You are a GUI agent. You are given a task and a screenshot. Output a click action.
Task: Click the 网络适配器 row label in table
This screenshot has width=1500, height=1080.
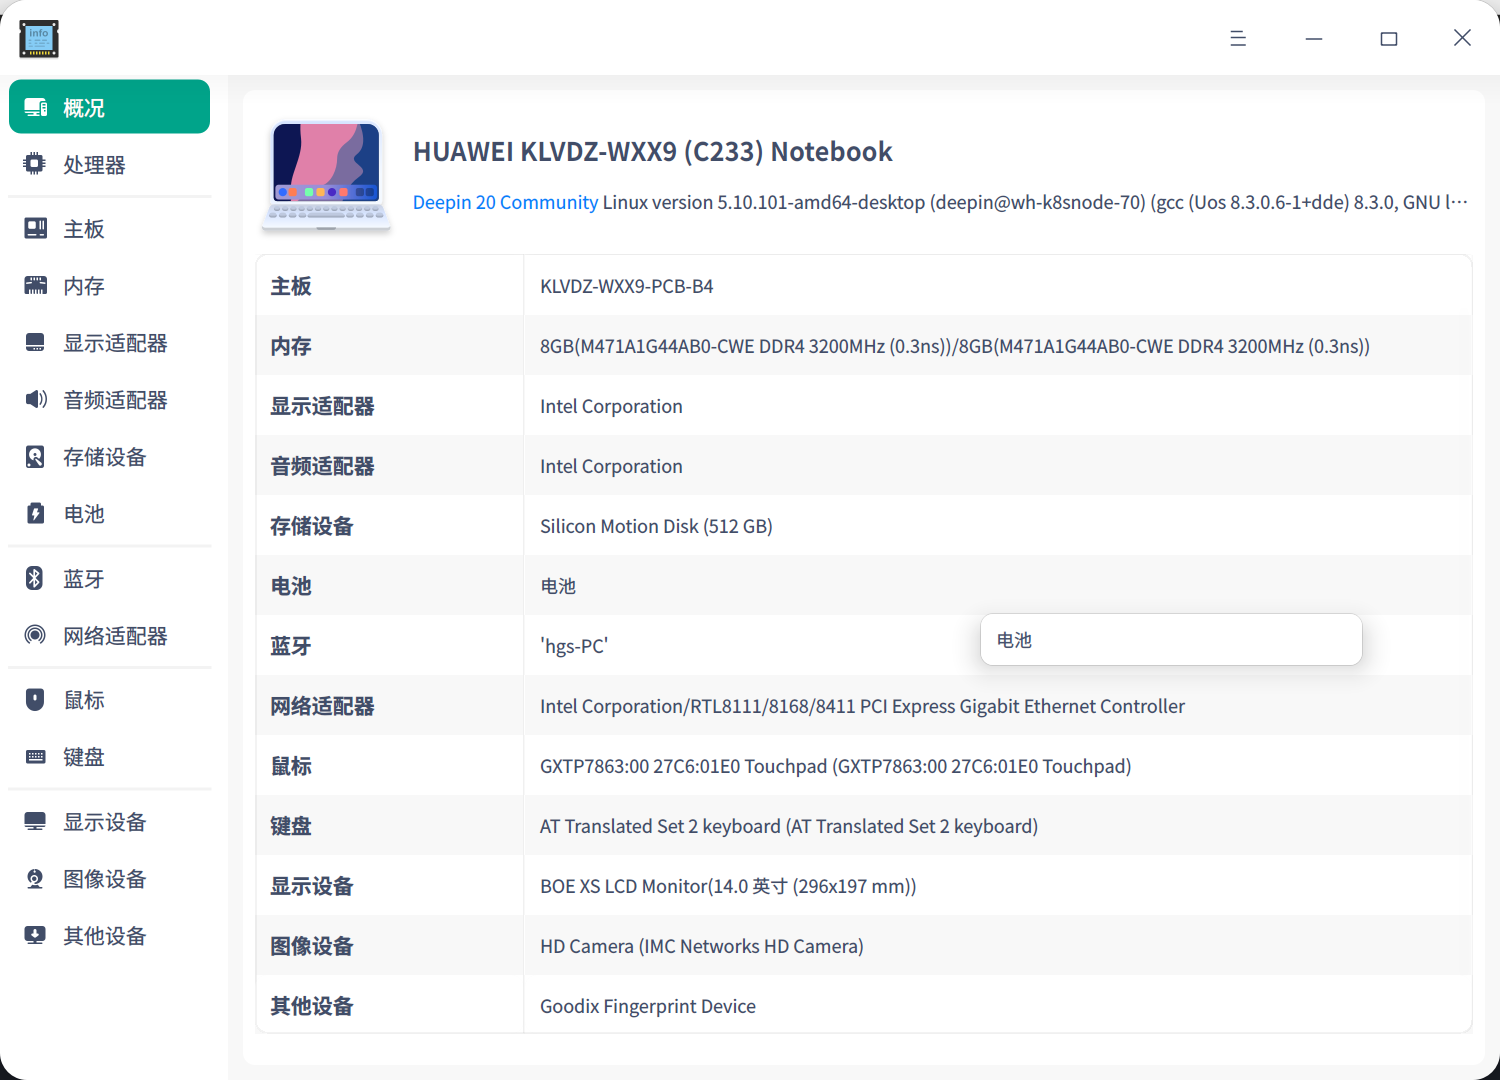point(322,706)
